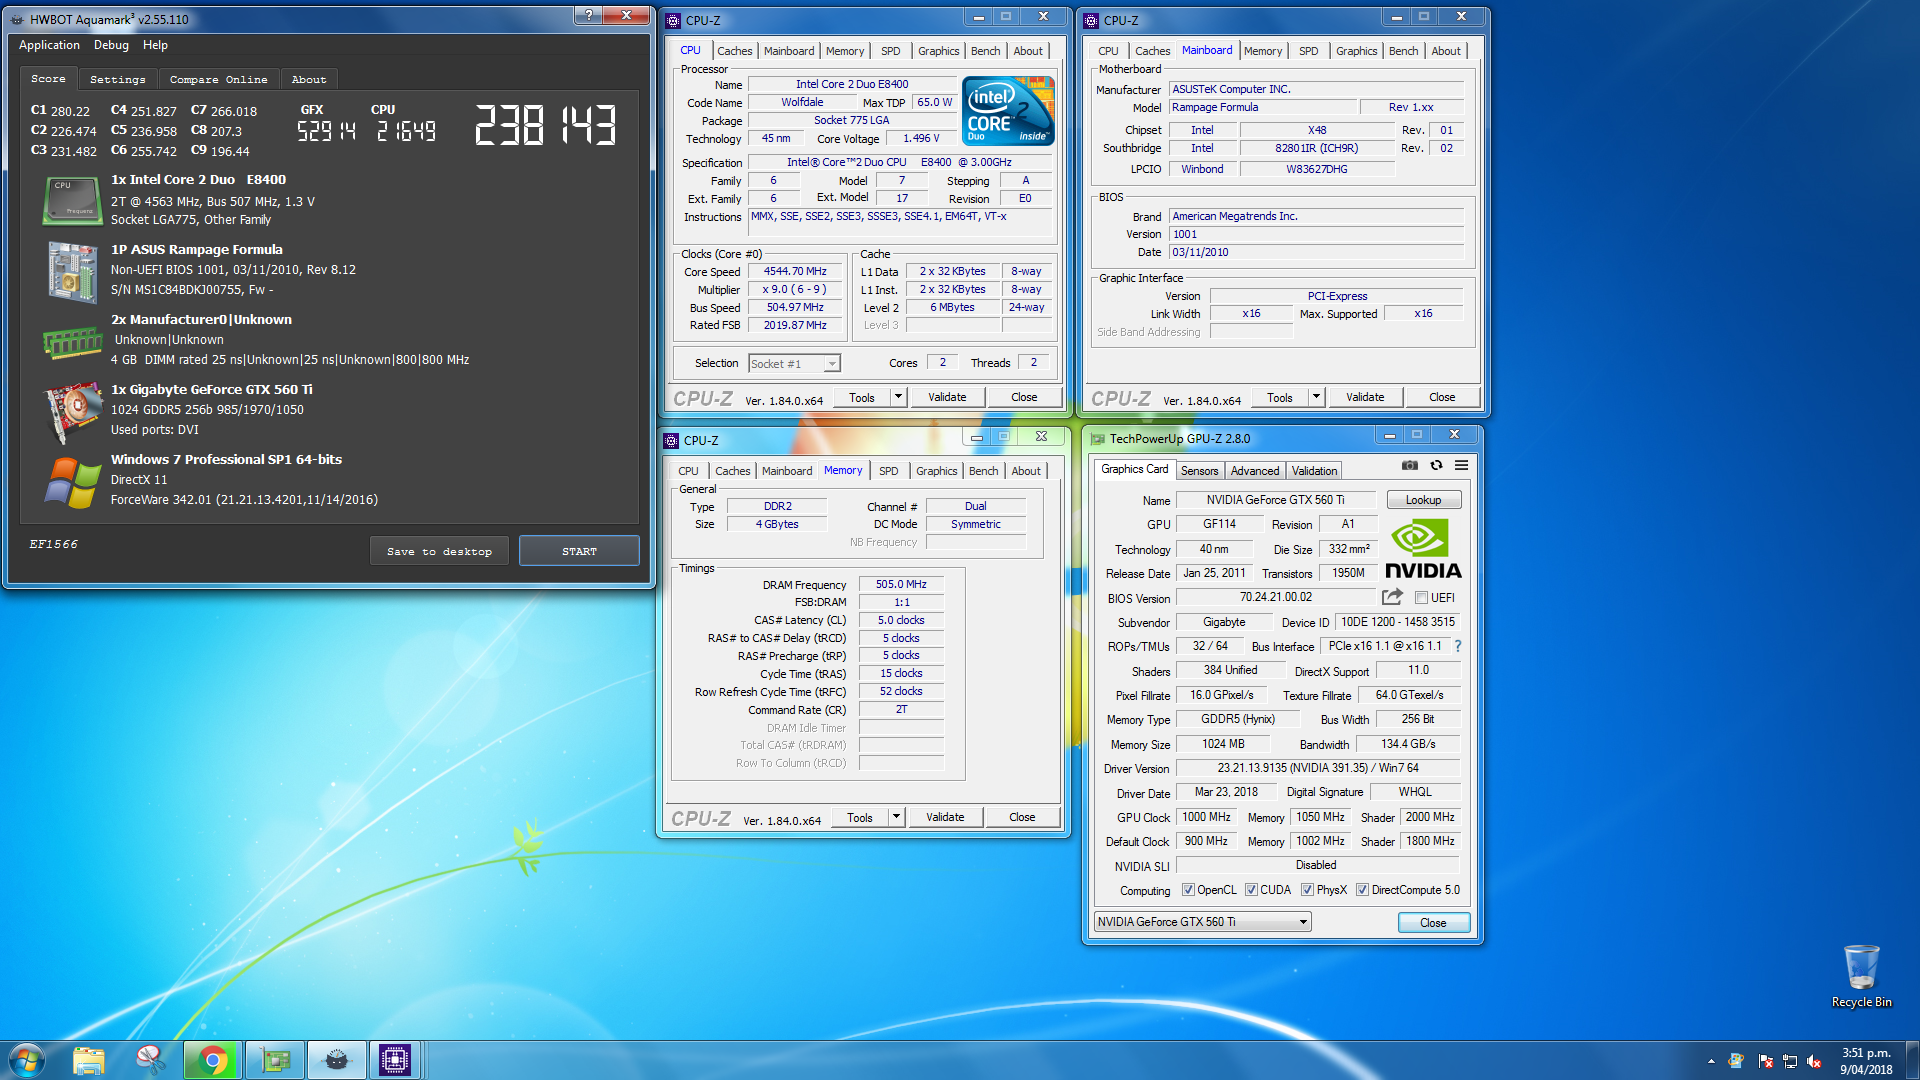The width and height of the screenshot is (1920, 1080).
Task: Click the START button in Aquamark
Action: 579,551
